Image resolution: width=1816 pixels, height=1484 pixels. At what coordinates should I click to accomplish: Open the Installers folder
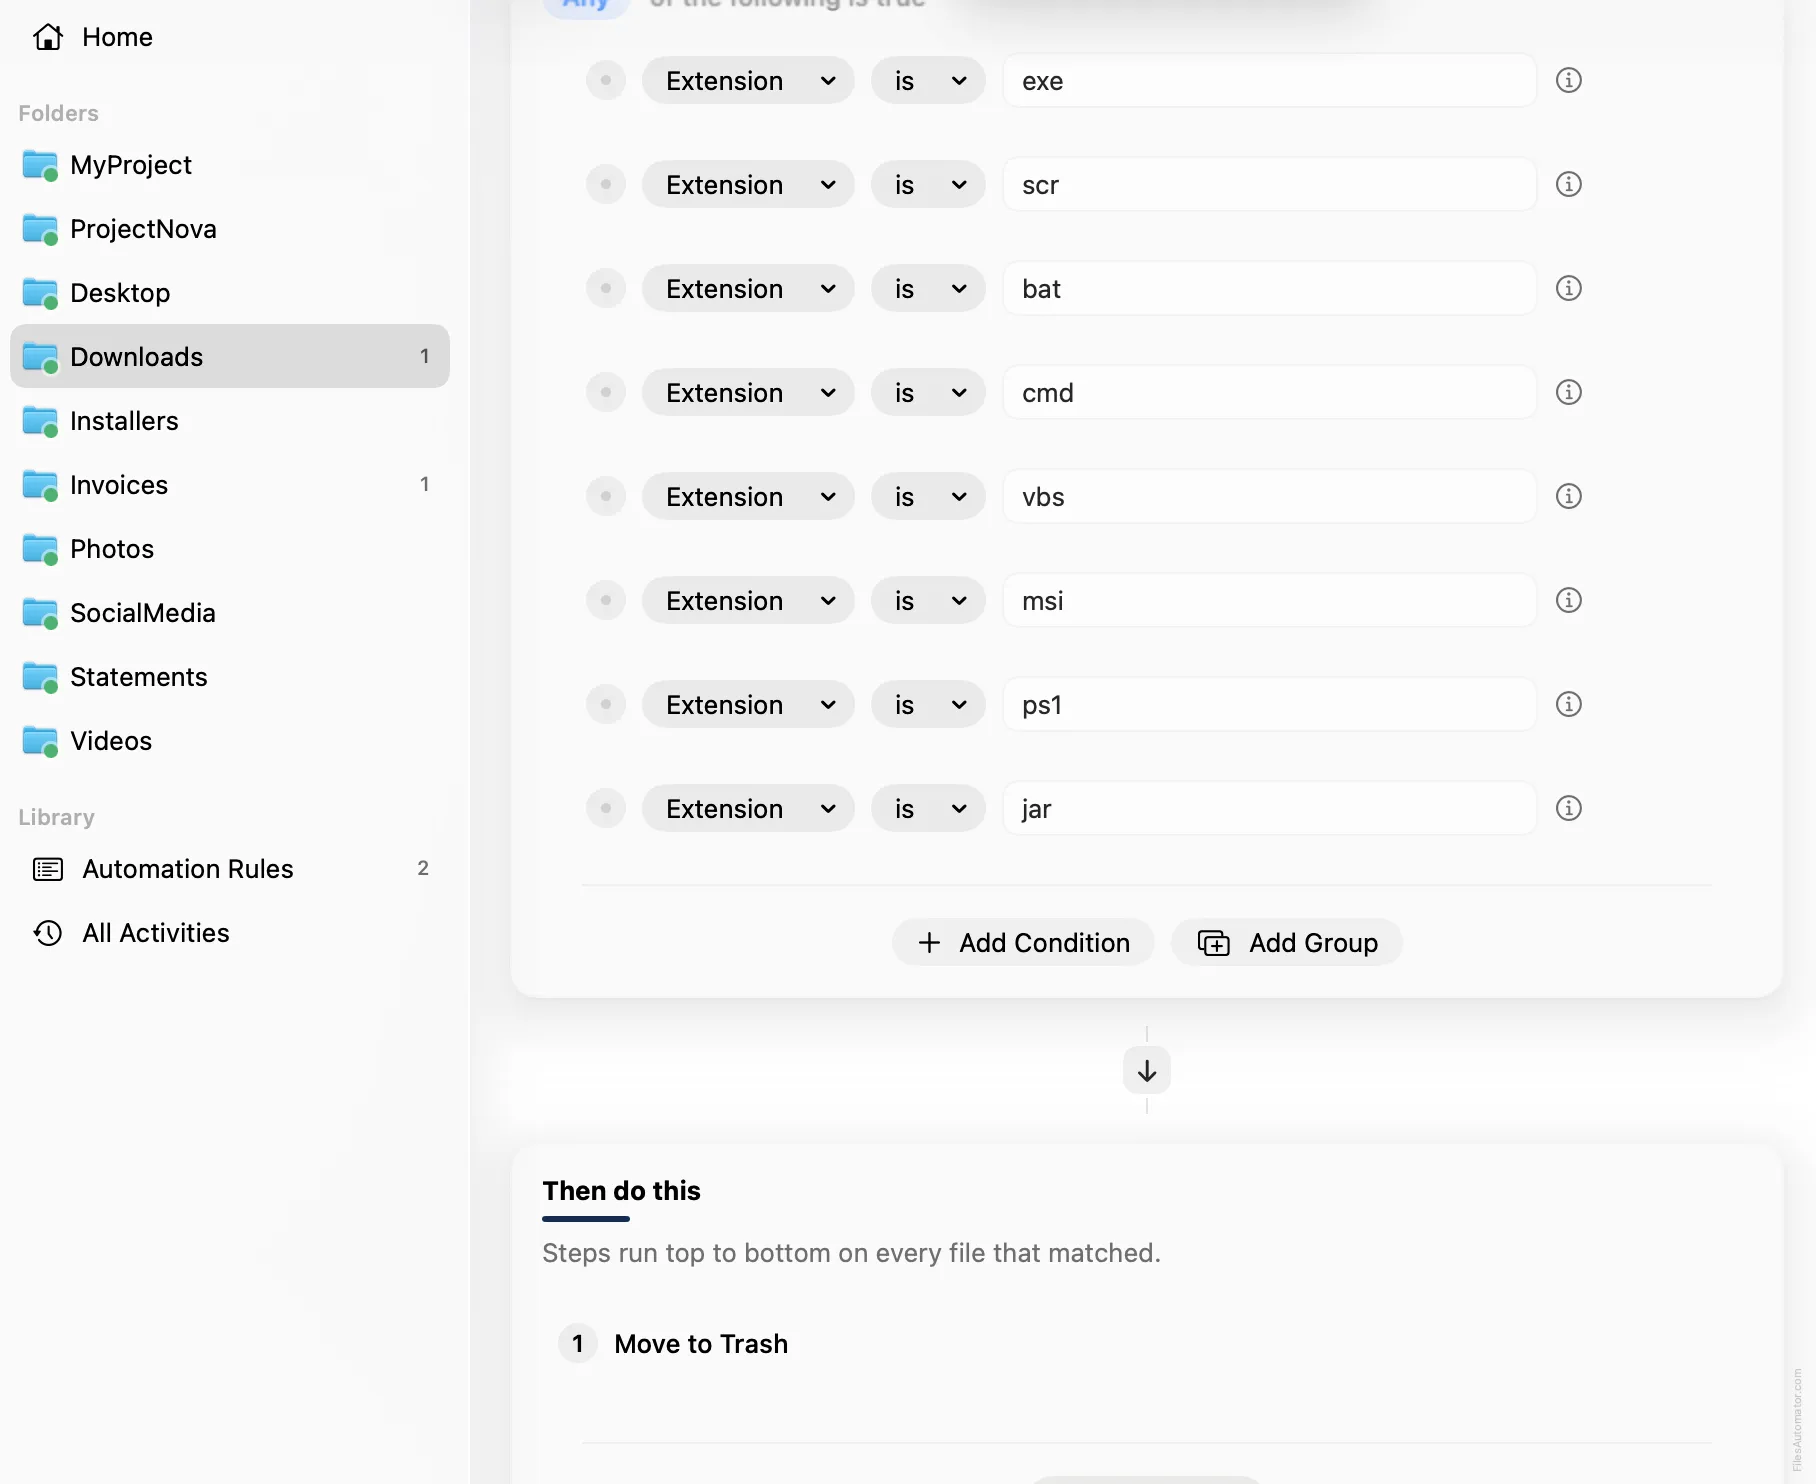pos(230,421)
